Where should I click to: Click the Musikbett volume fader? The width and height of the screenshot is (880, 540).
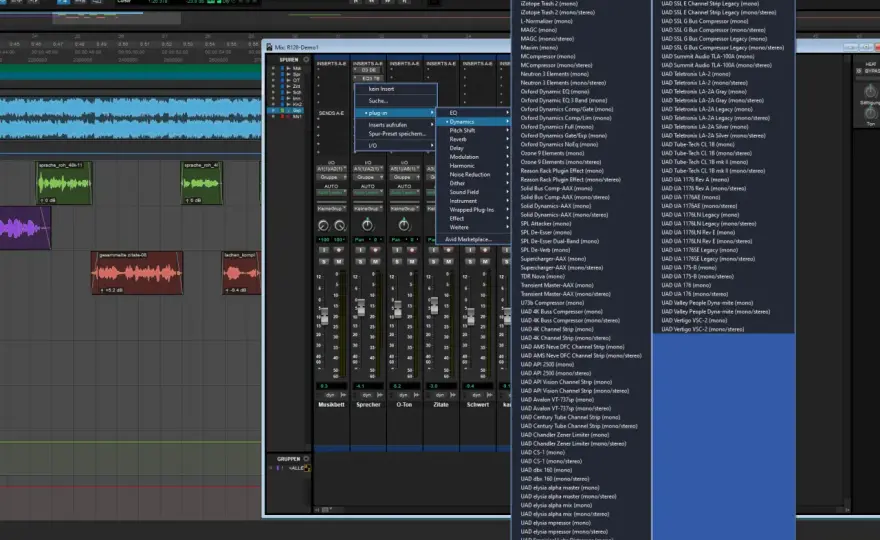tap(324, 316)
